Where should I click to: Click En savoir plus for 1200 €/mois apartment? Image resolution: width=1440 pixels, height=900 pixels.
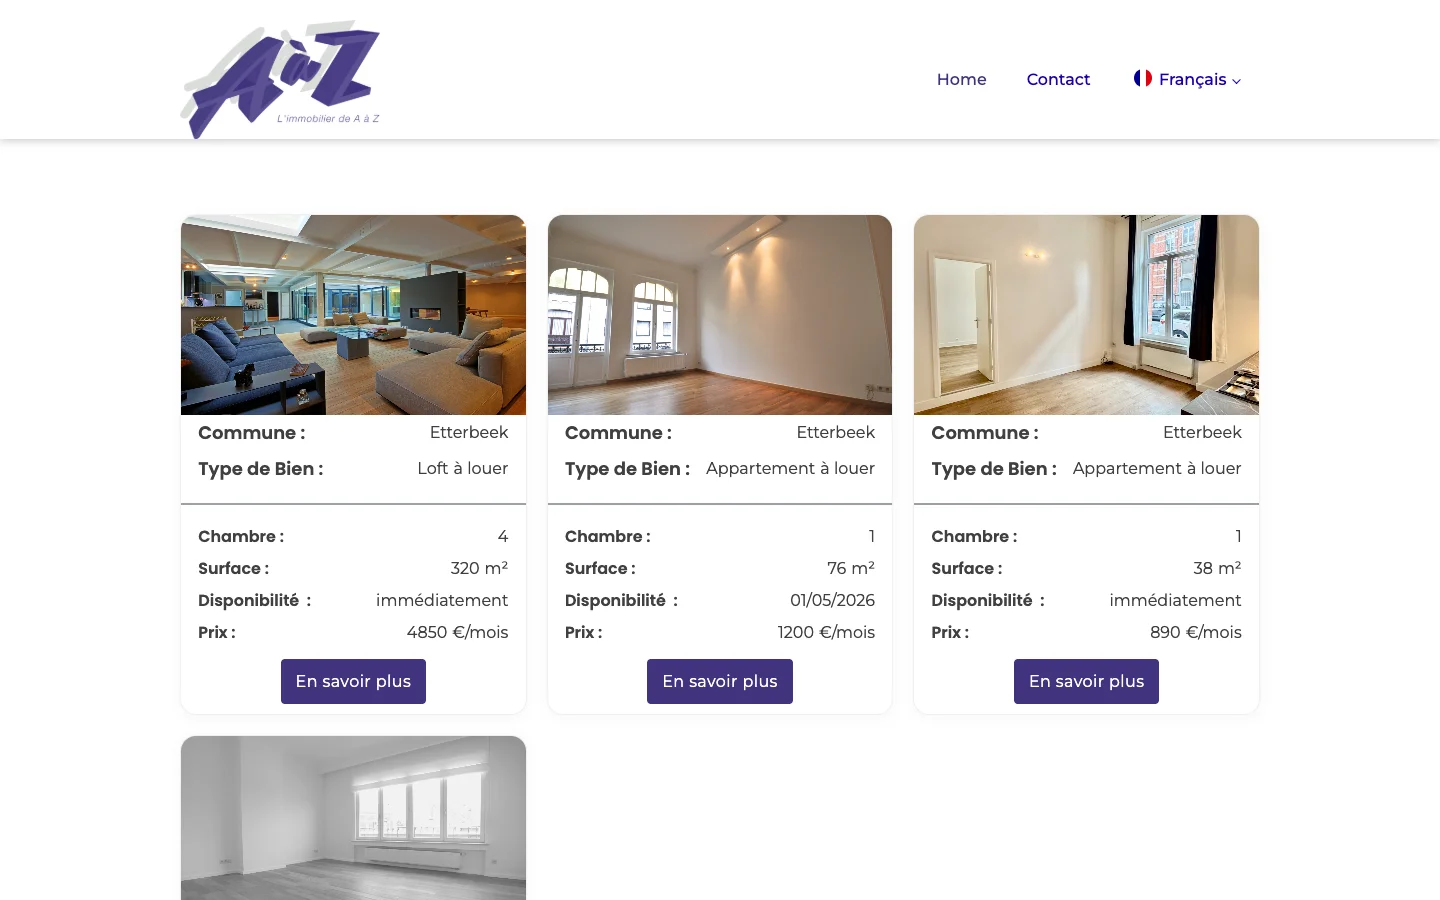(720, 681)
